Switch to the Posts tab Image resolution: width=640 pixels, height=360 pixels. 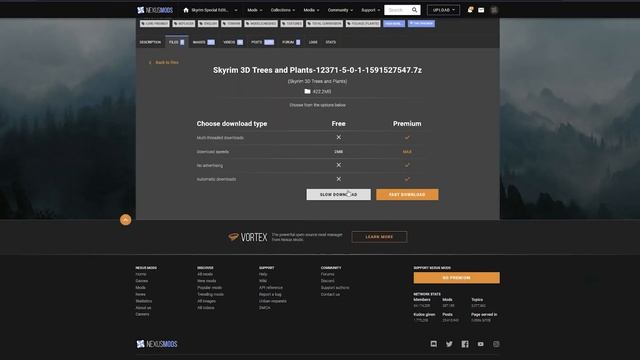coord(262,42)
